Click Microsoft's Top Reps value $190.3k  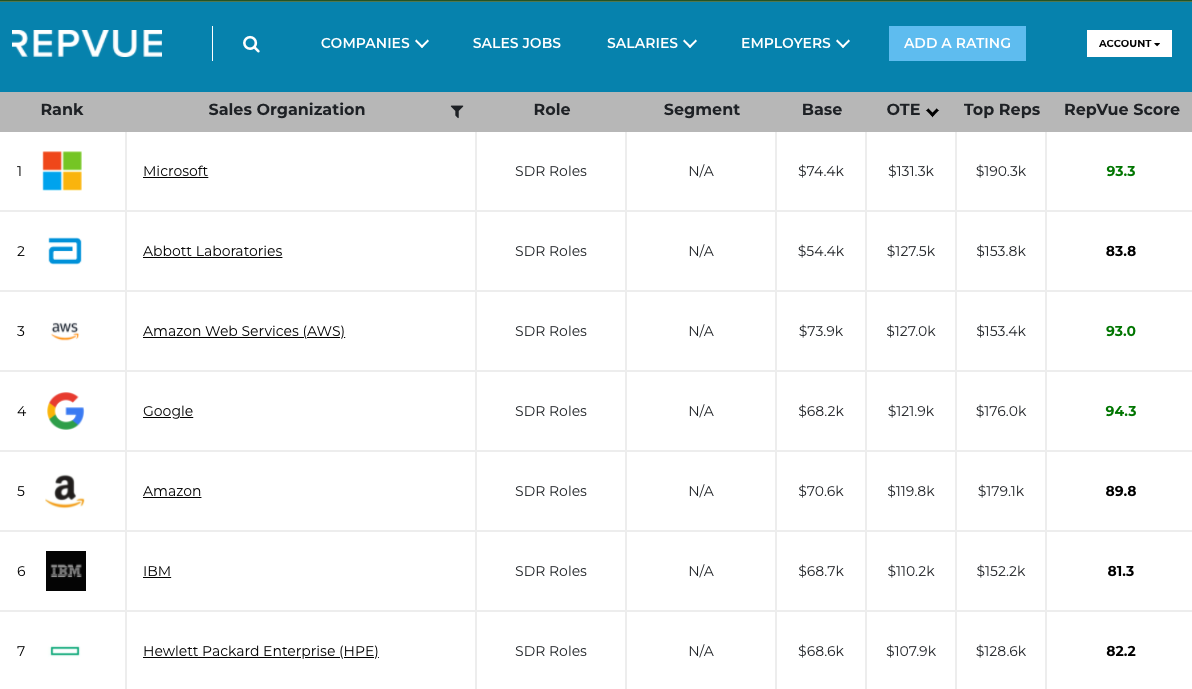1001,171
